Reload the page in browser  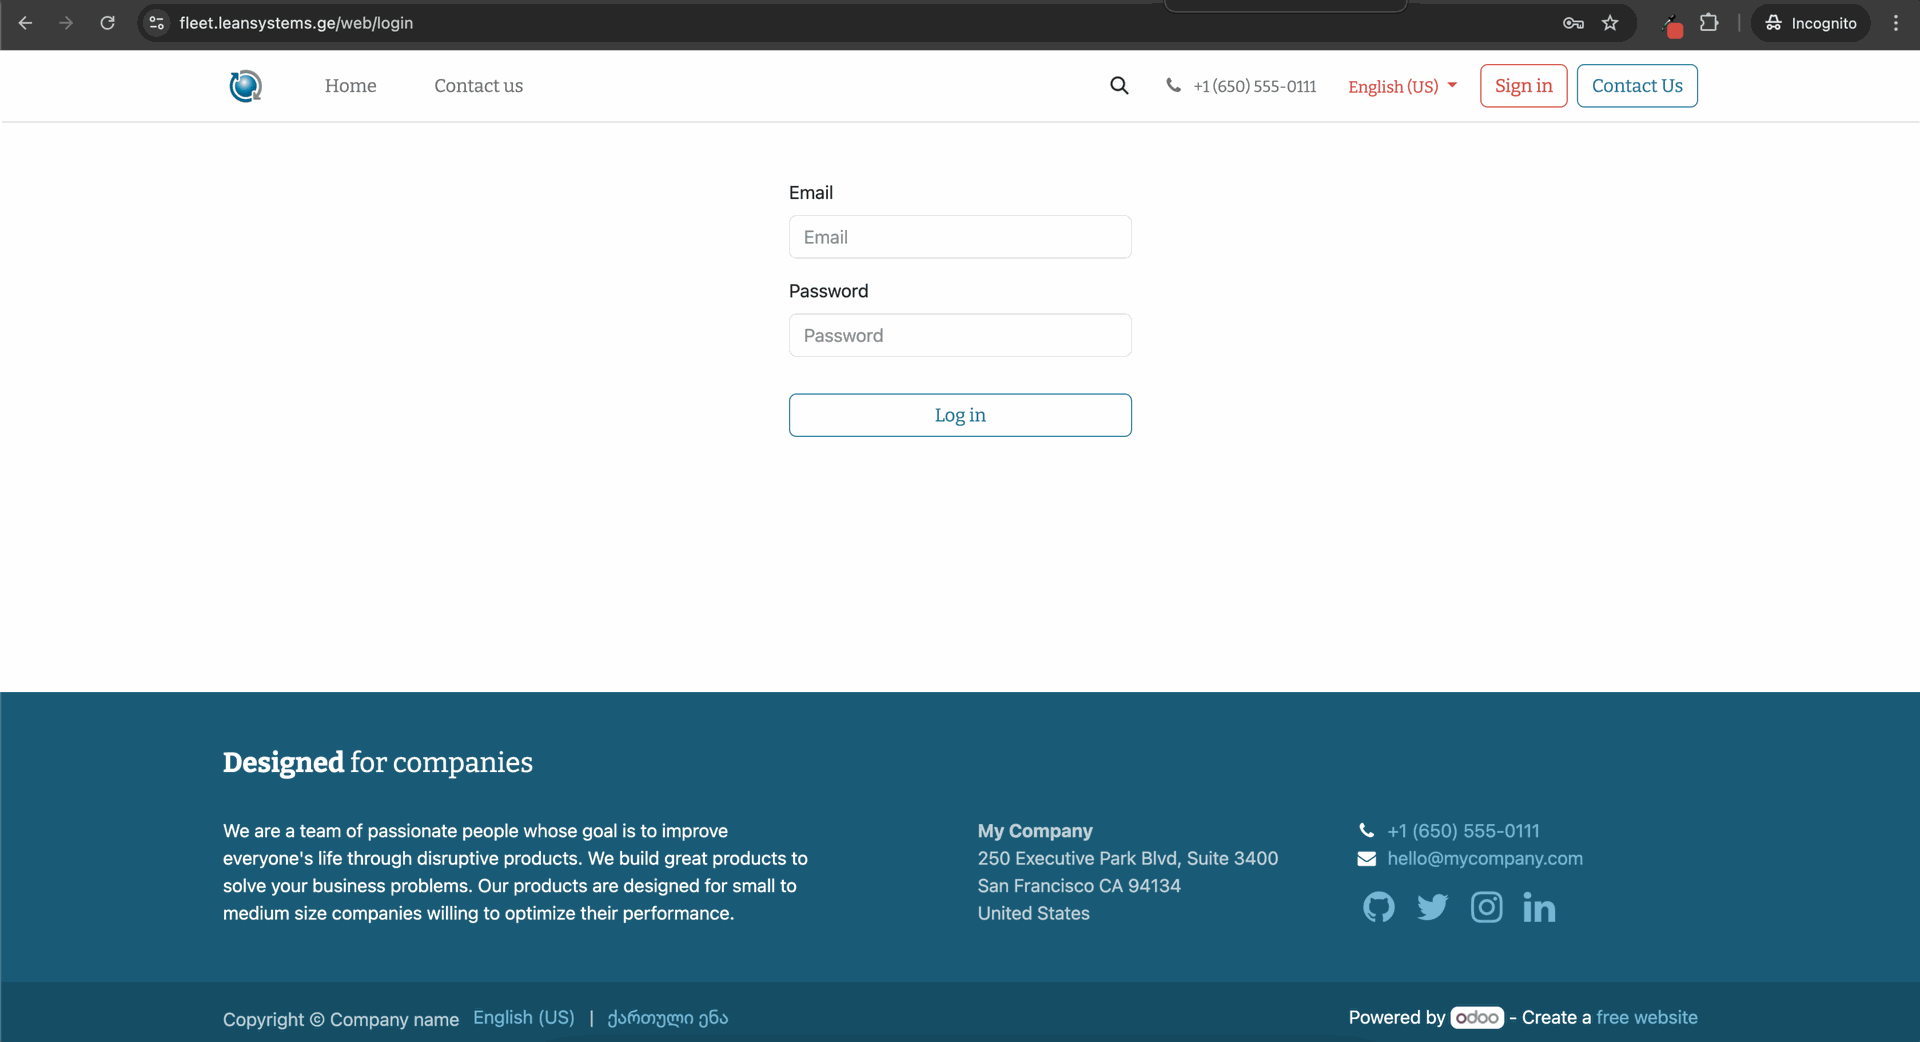pos(107,23)
